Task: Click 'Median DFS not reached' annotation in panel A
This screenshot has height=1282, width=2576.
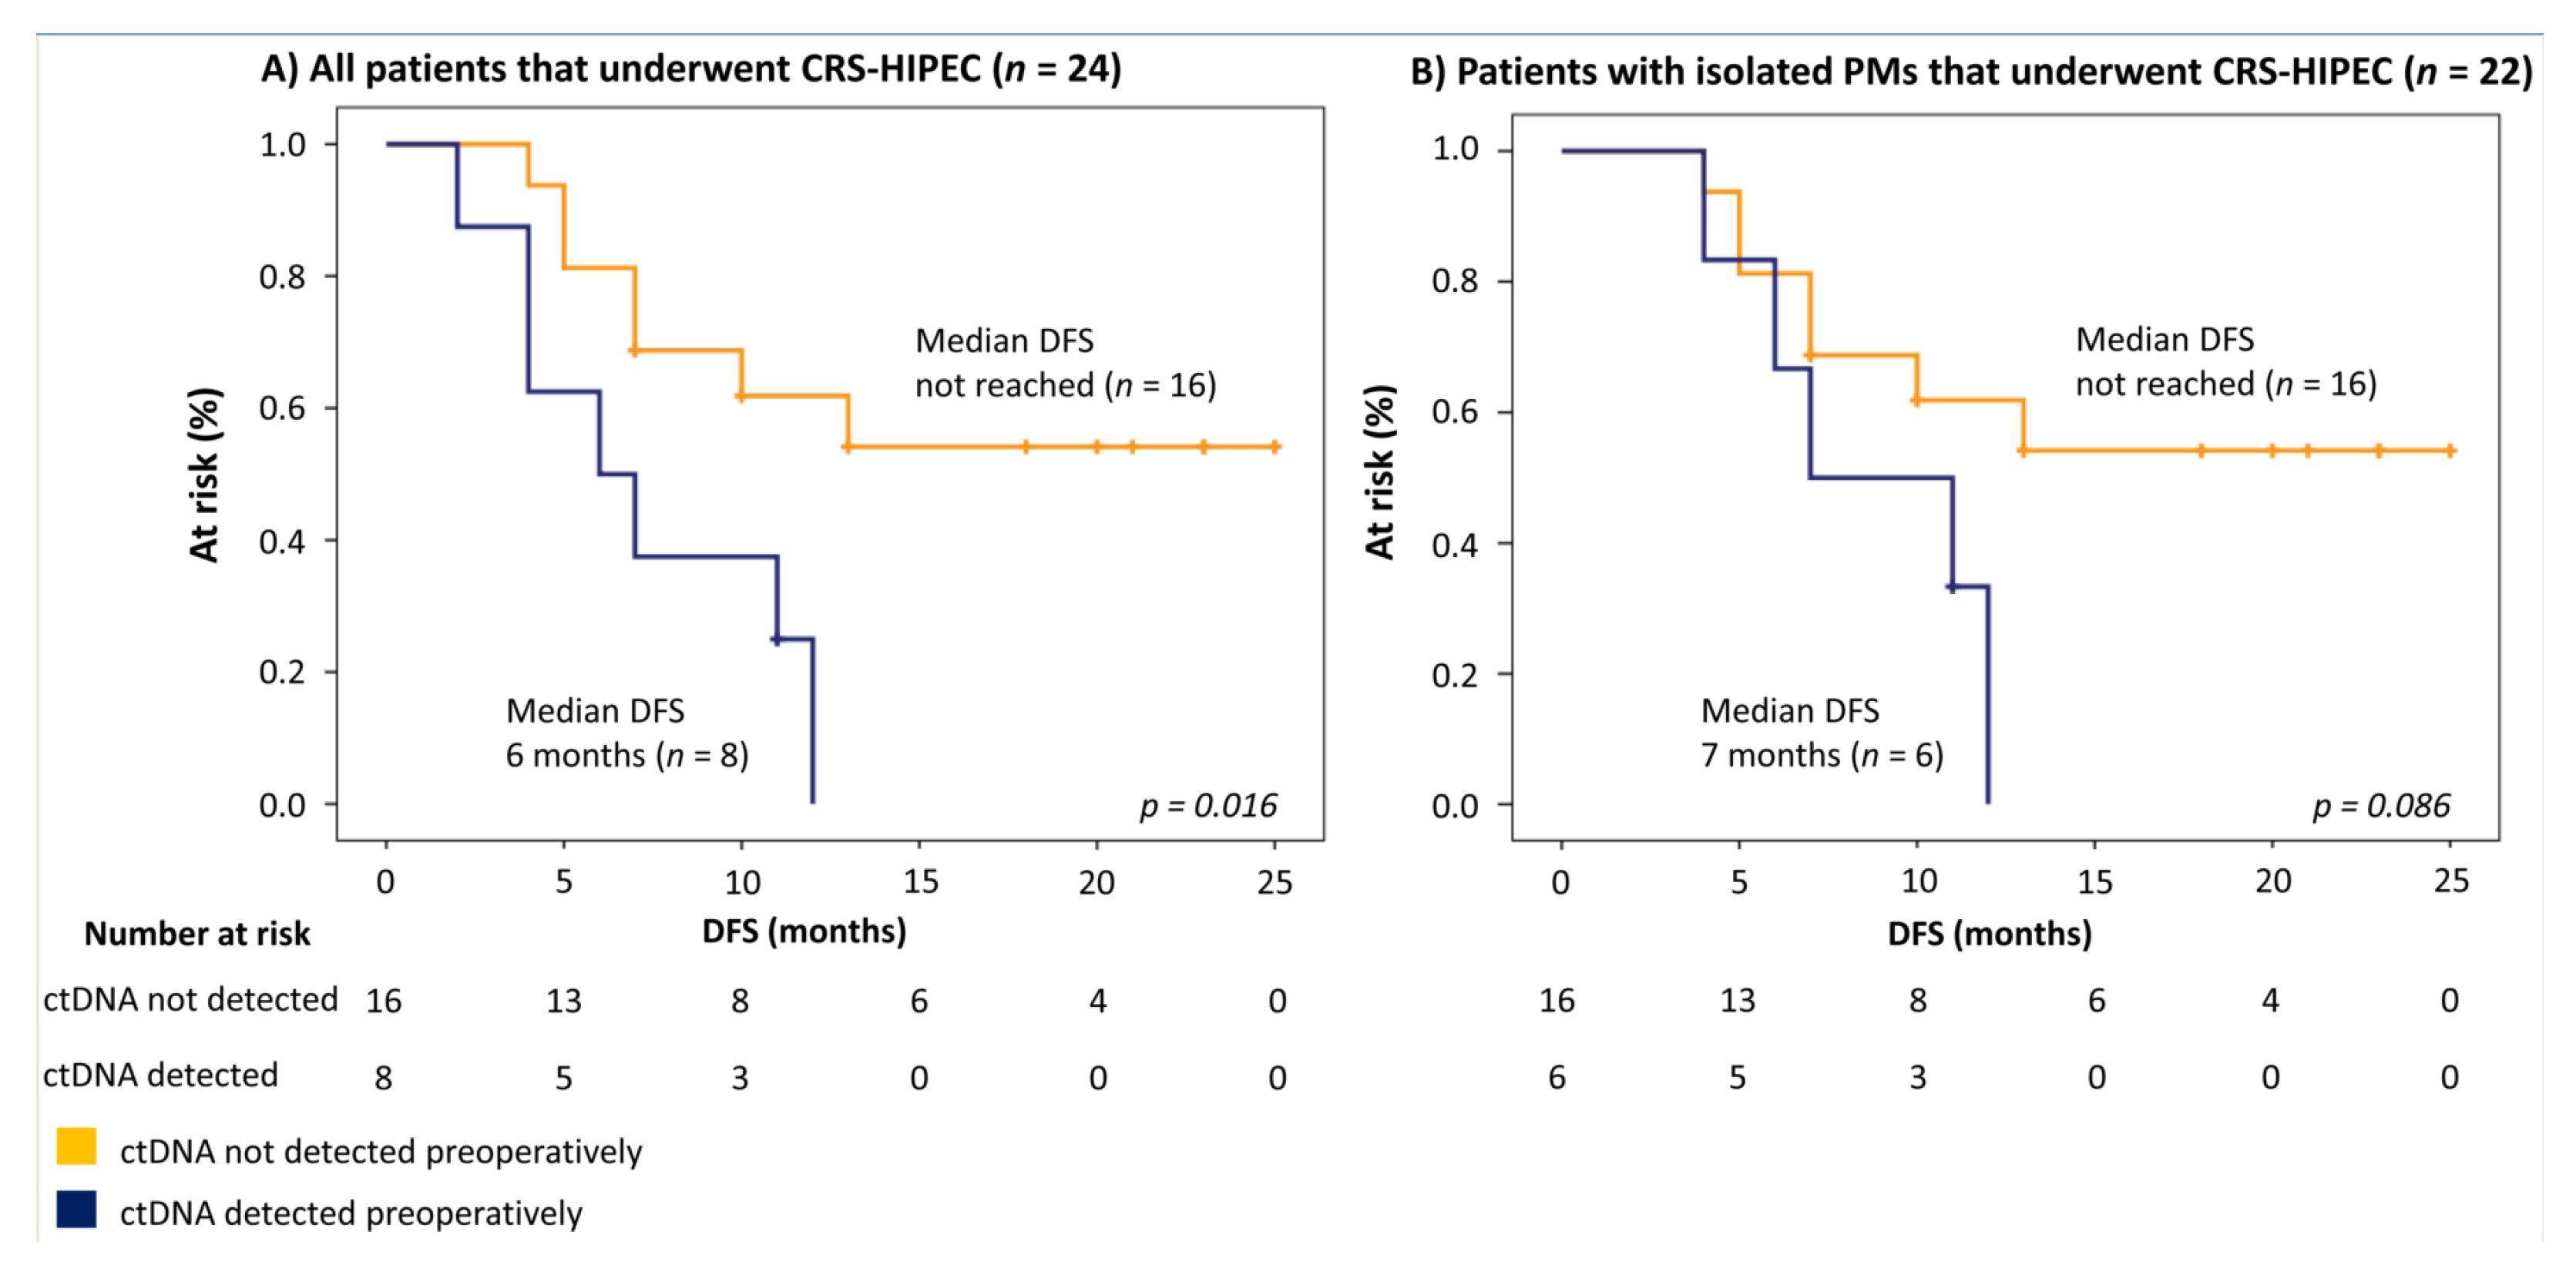Action: 1065,363
